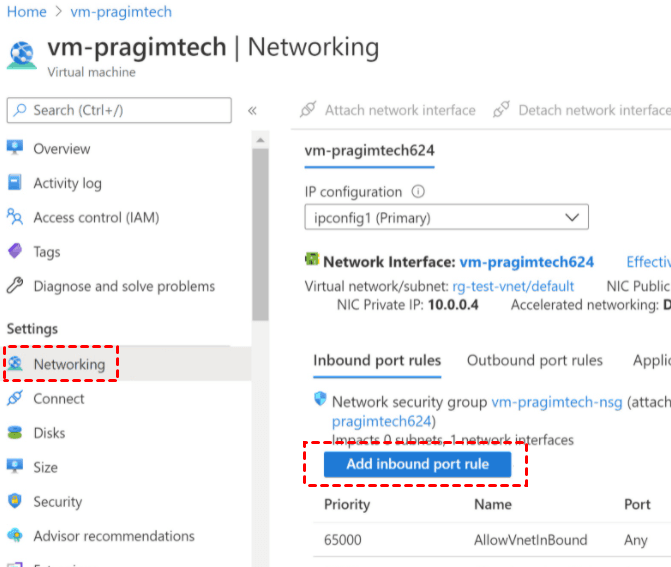Click the Search (Ctrl+/) field
This screenshot has width=671, height=567.
(119, 110)
